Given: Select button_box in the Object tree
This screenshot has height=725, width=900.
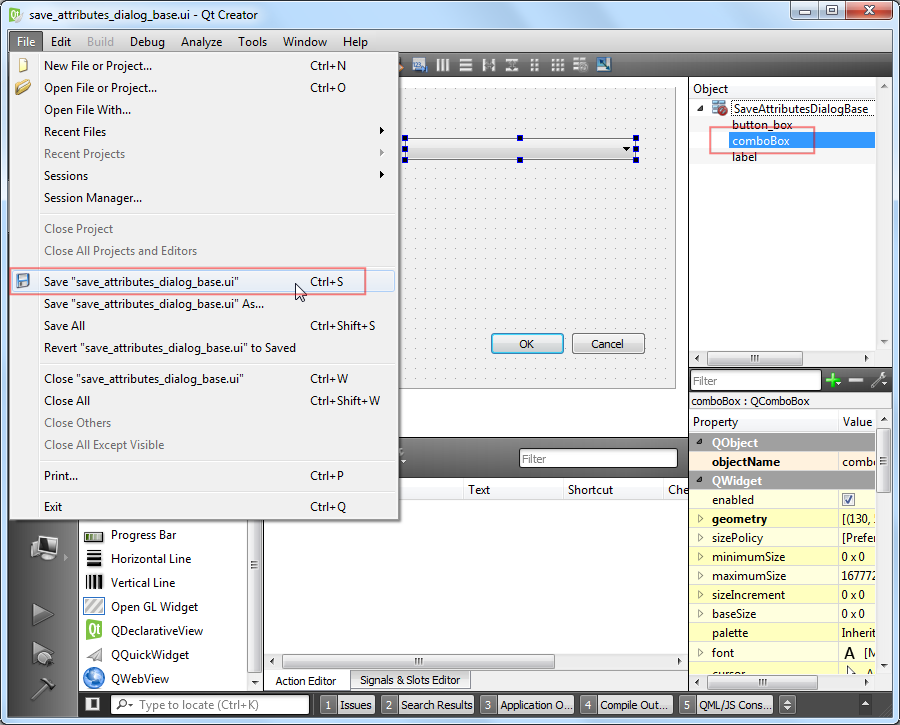Looking at the screenshot, I should [x=762, y=125].
